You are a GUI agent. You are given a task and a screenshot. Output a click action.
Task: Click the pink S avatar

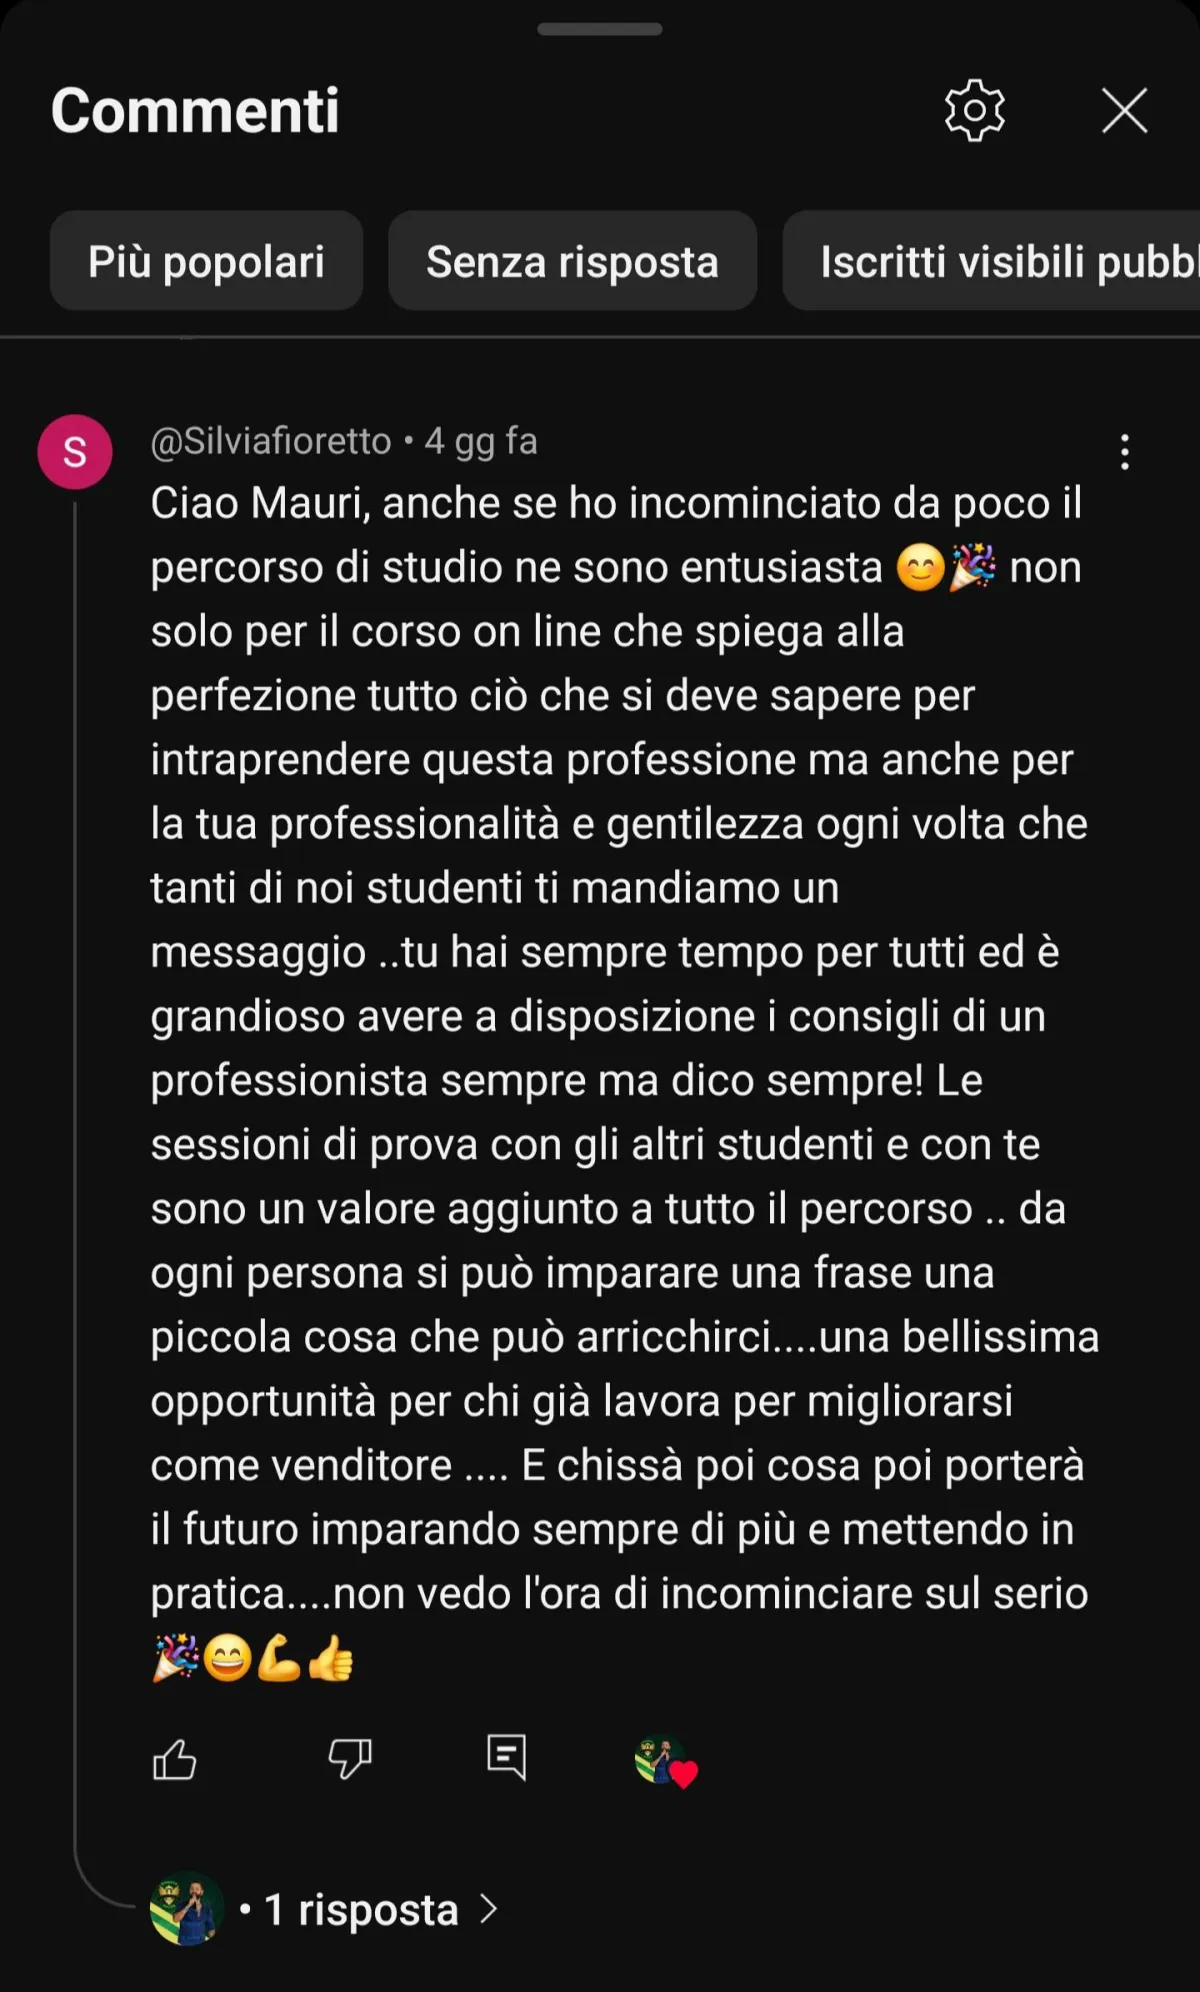(x=75, y=452)
